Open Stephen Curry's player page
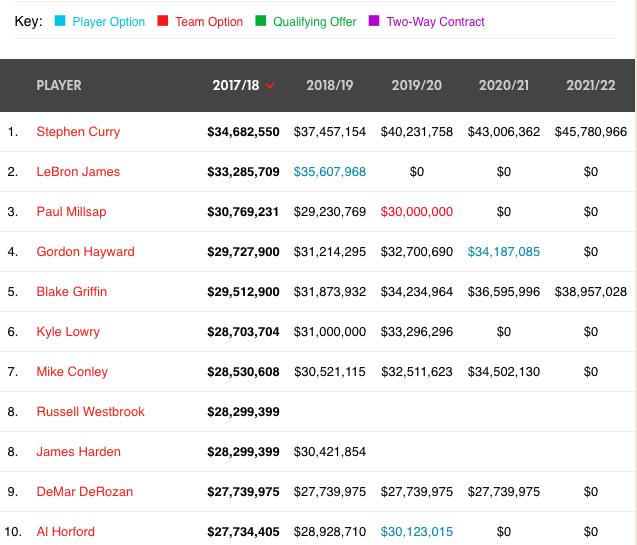Image resolution: width=637 pixels, height=545 pixels. tap(77, 131)
